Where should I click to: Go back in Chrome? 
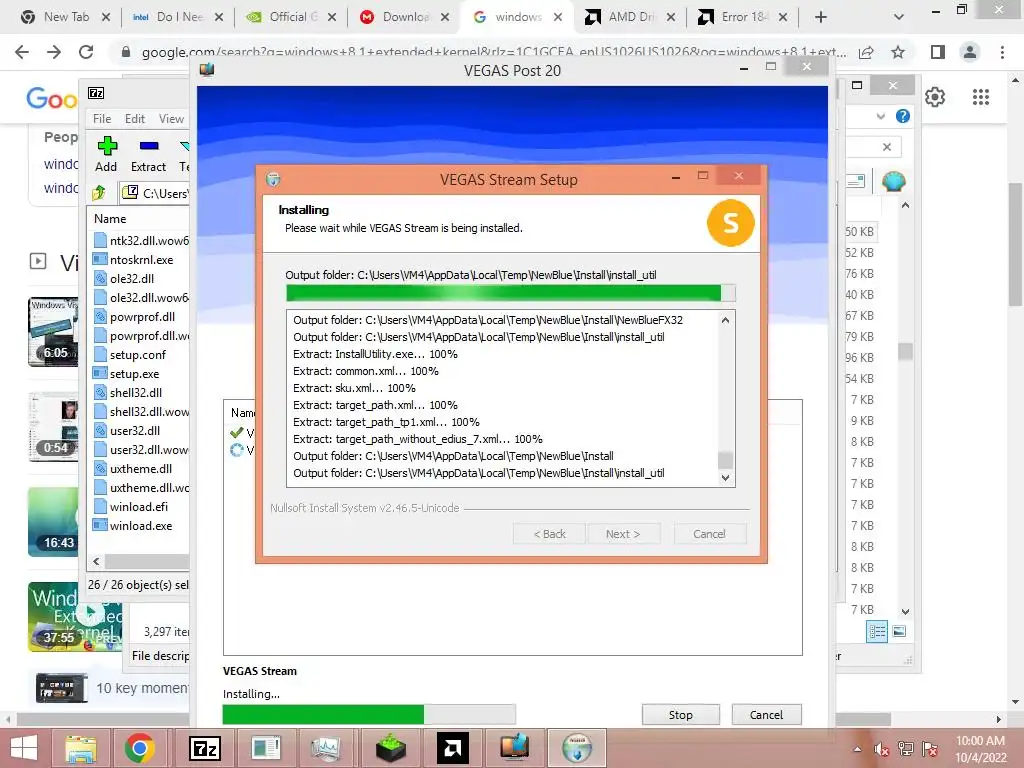pos(22,52)
